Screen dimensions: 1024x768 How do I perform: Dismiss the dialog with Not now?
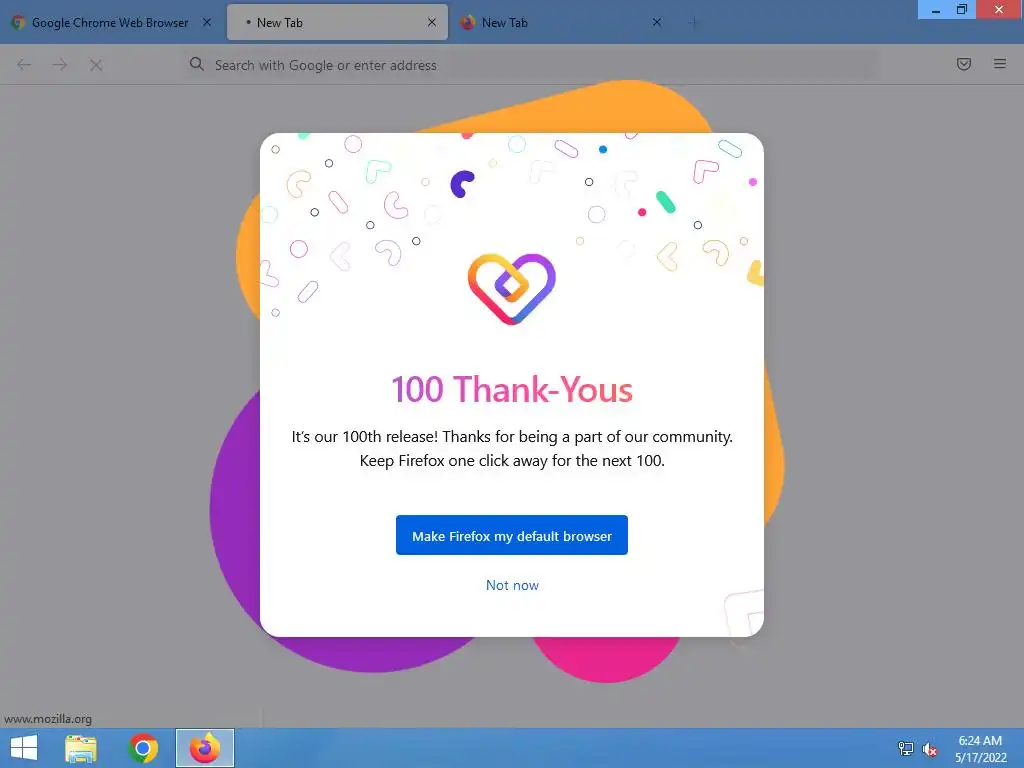coord(512,585)
